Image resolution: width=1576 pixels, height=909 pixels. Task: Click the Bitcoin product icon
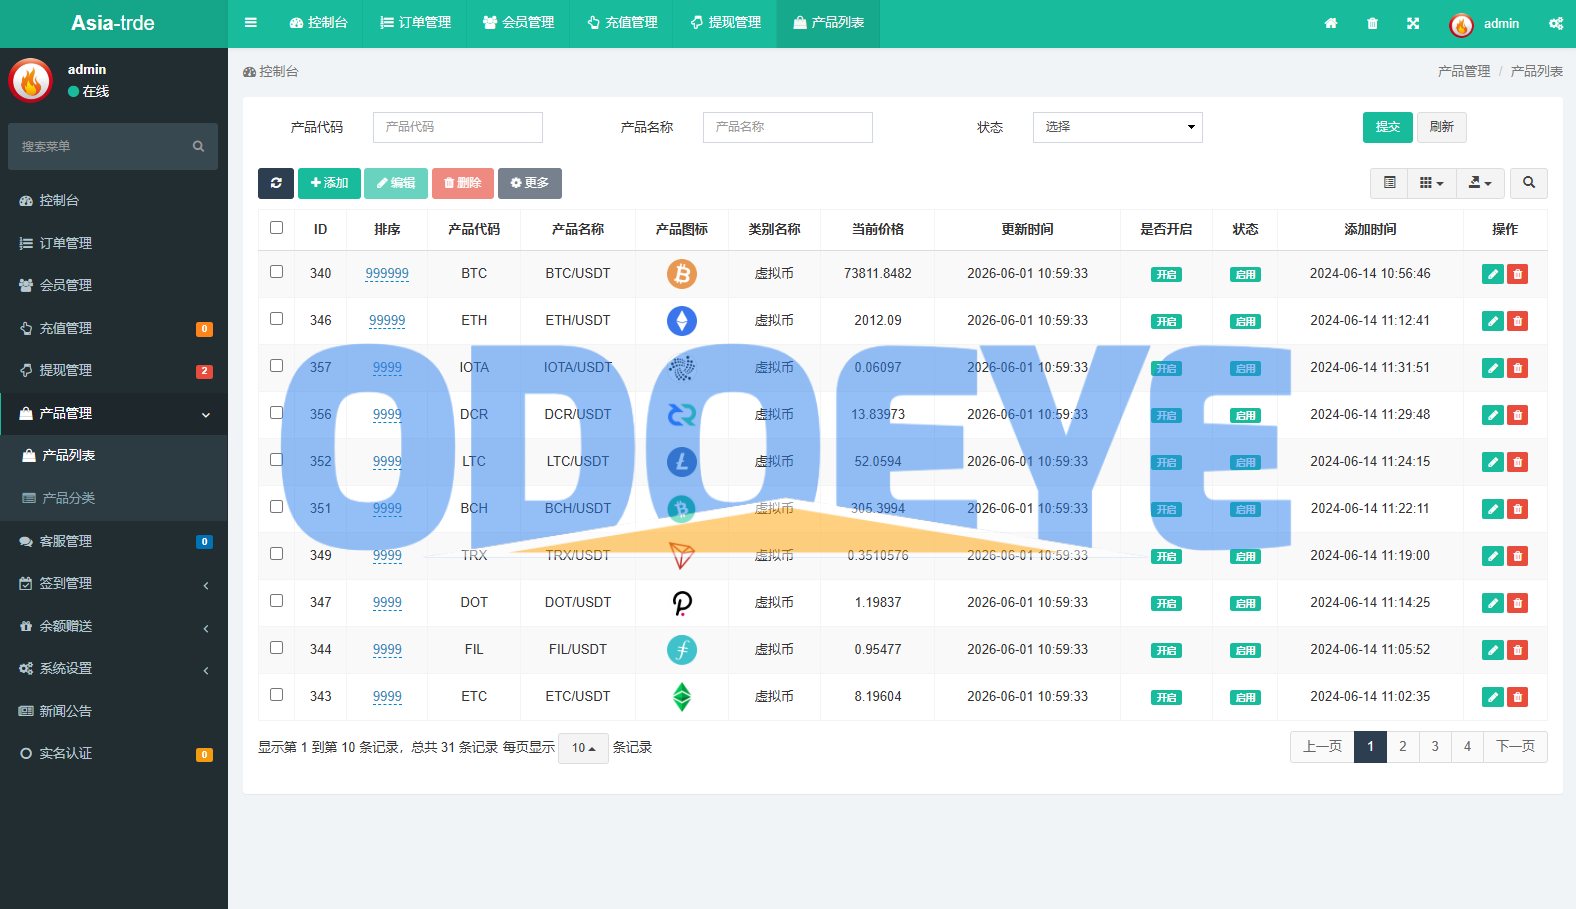682,274
